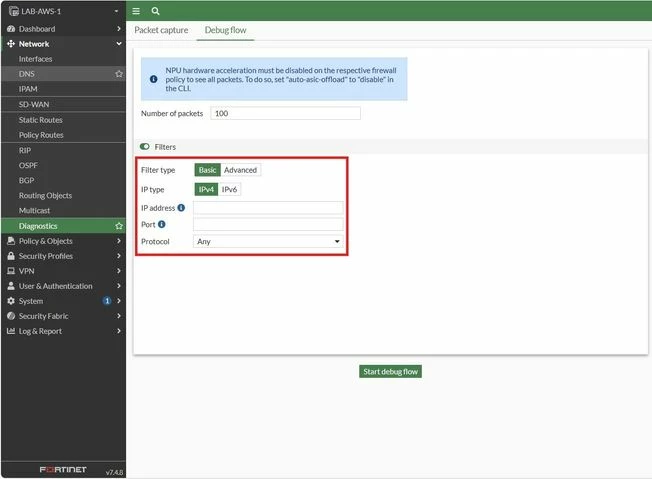
Task: Click the Policy & Objects icon
Action: pos(11,241)
